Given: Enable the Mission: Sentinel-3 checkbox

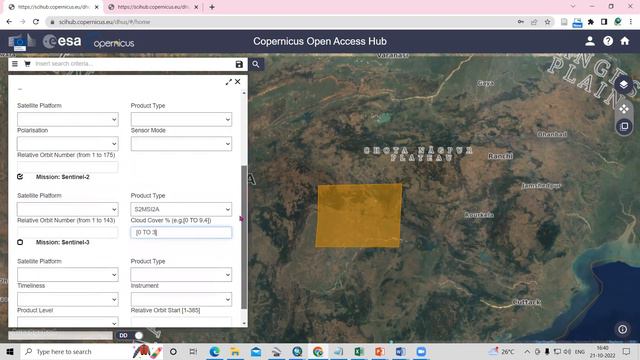Looking at the screenshot, I should (20, 242).
